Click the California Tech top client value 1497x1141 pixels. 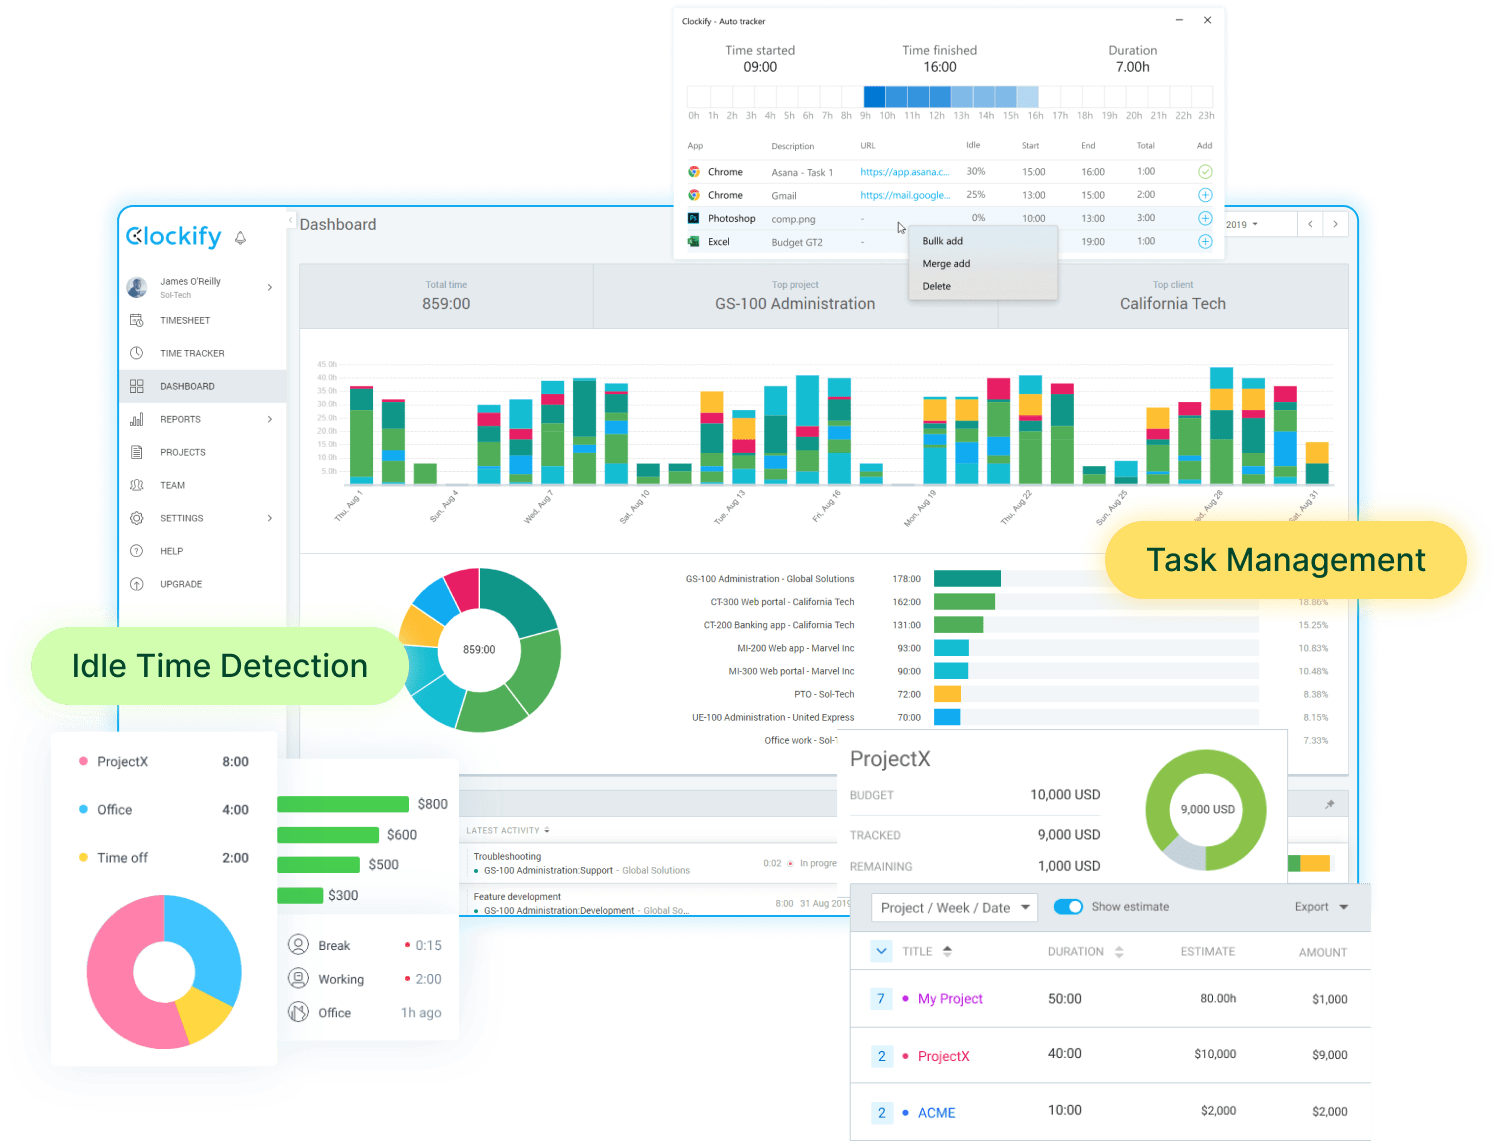click(1173, 304)
